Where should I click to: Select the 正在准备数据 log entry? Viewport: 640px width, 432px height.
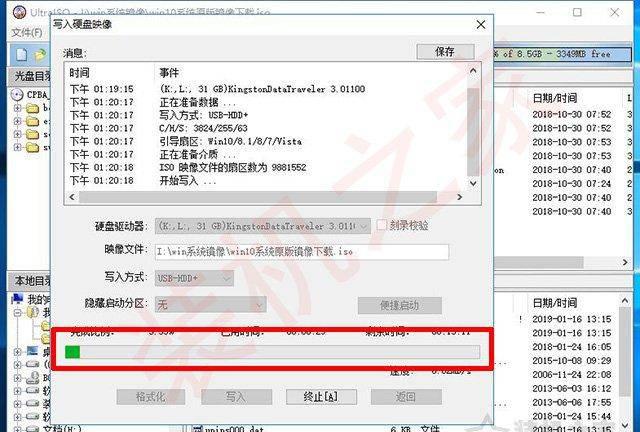coord(198,102)
